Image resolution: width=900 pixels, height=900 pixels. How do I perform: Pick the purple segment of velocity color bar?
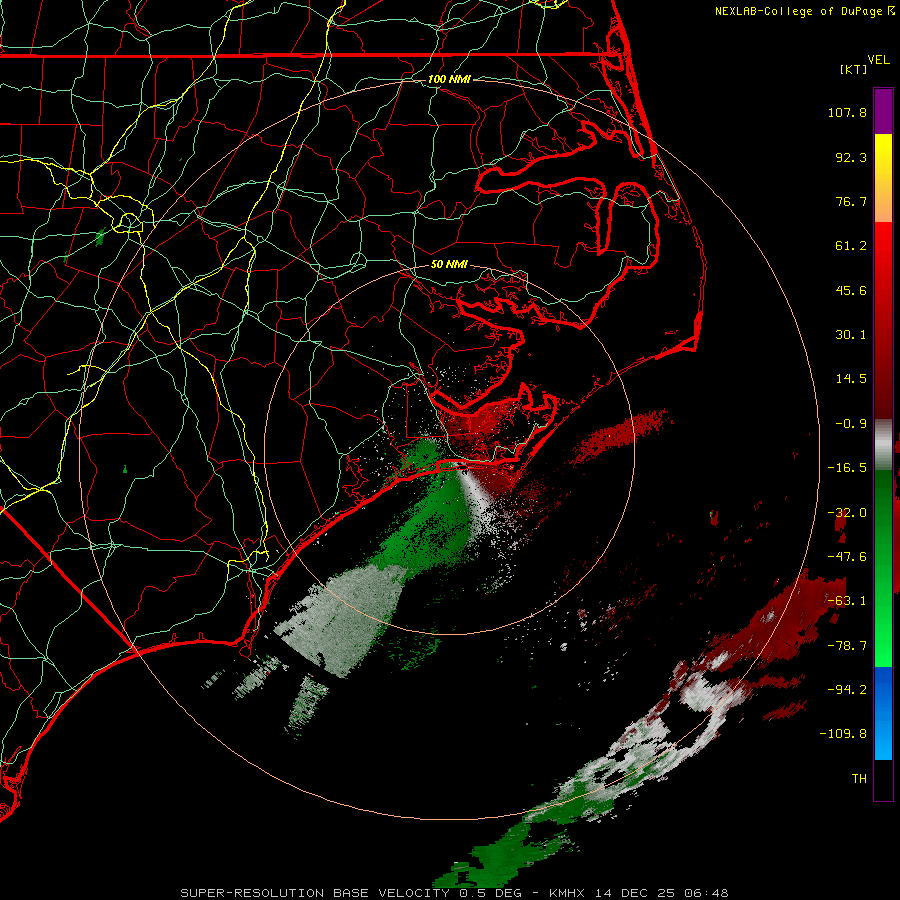pos(883,111)
